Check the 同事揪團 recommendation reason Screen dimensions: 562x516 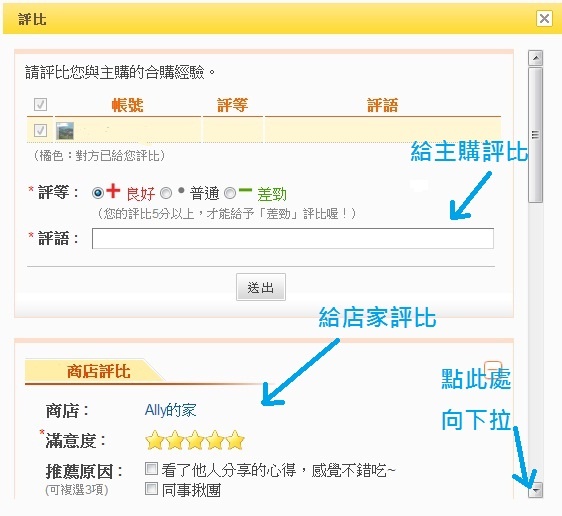coord(151,488)
